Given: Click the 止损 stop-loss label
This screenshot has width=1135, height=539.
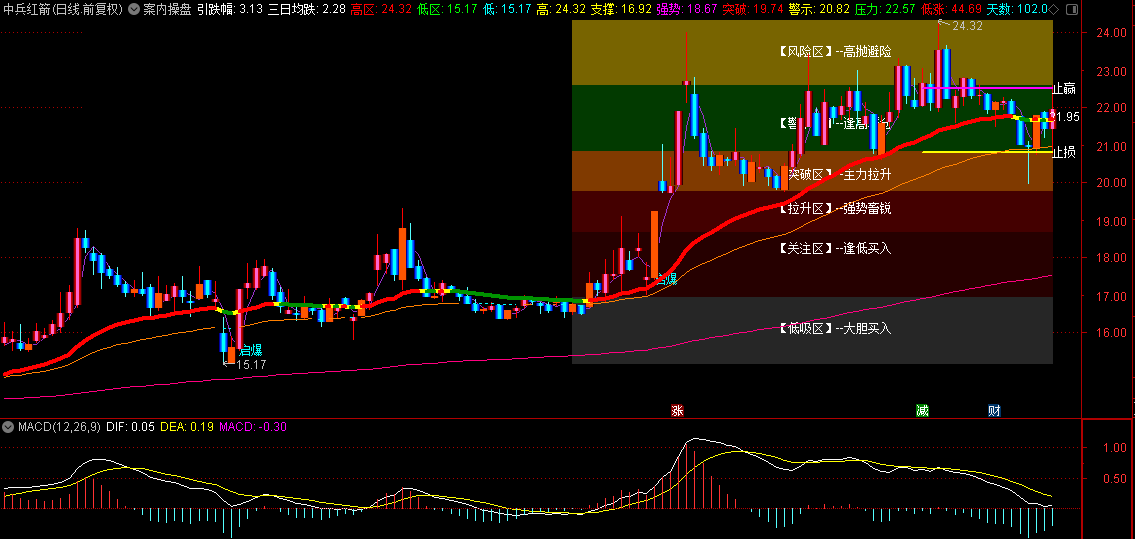Looking at the screenshot, I should tap(1064, 152).
